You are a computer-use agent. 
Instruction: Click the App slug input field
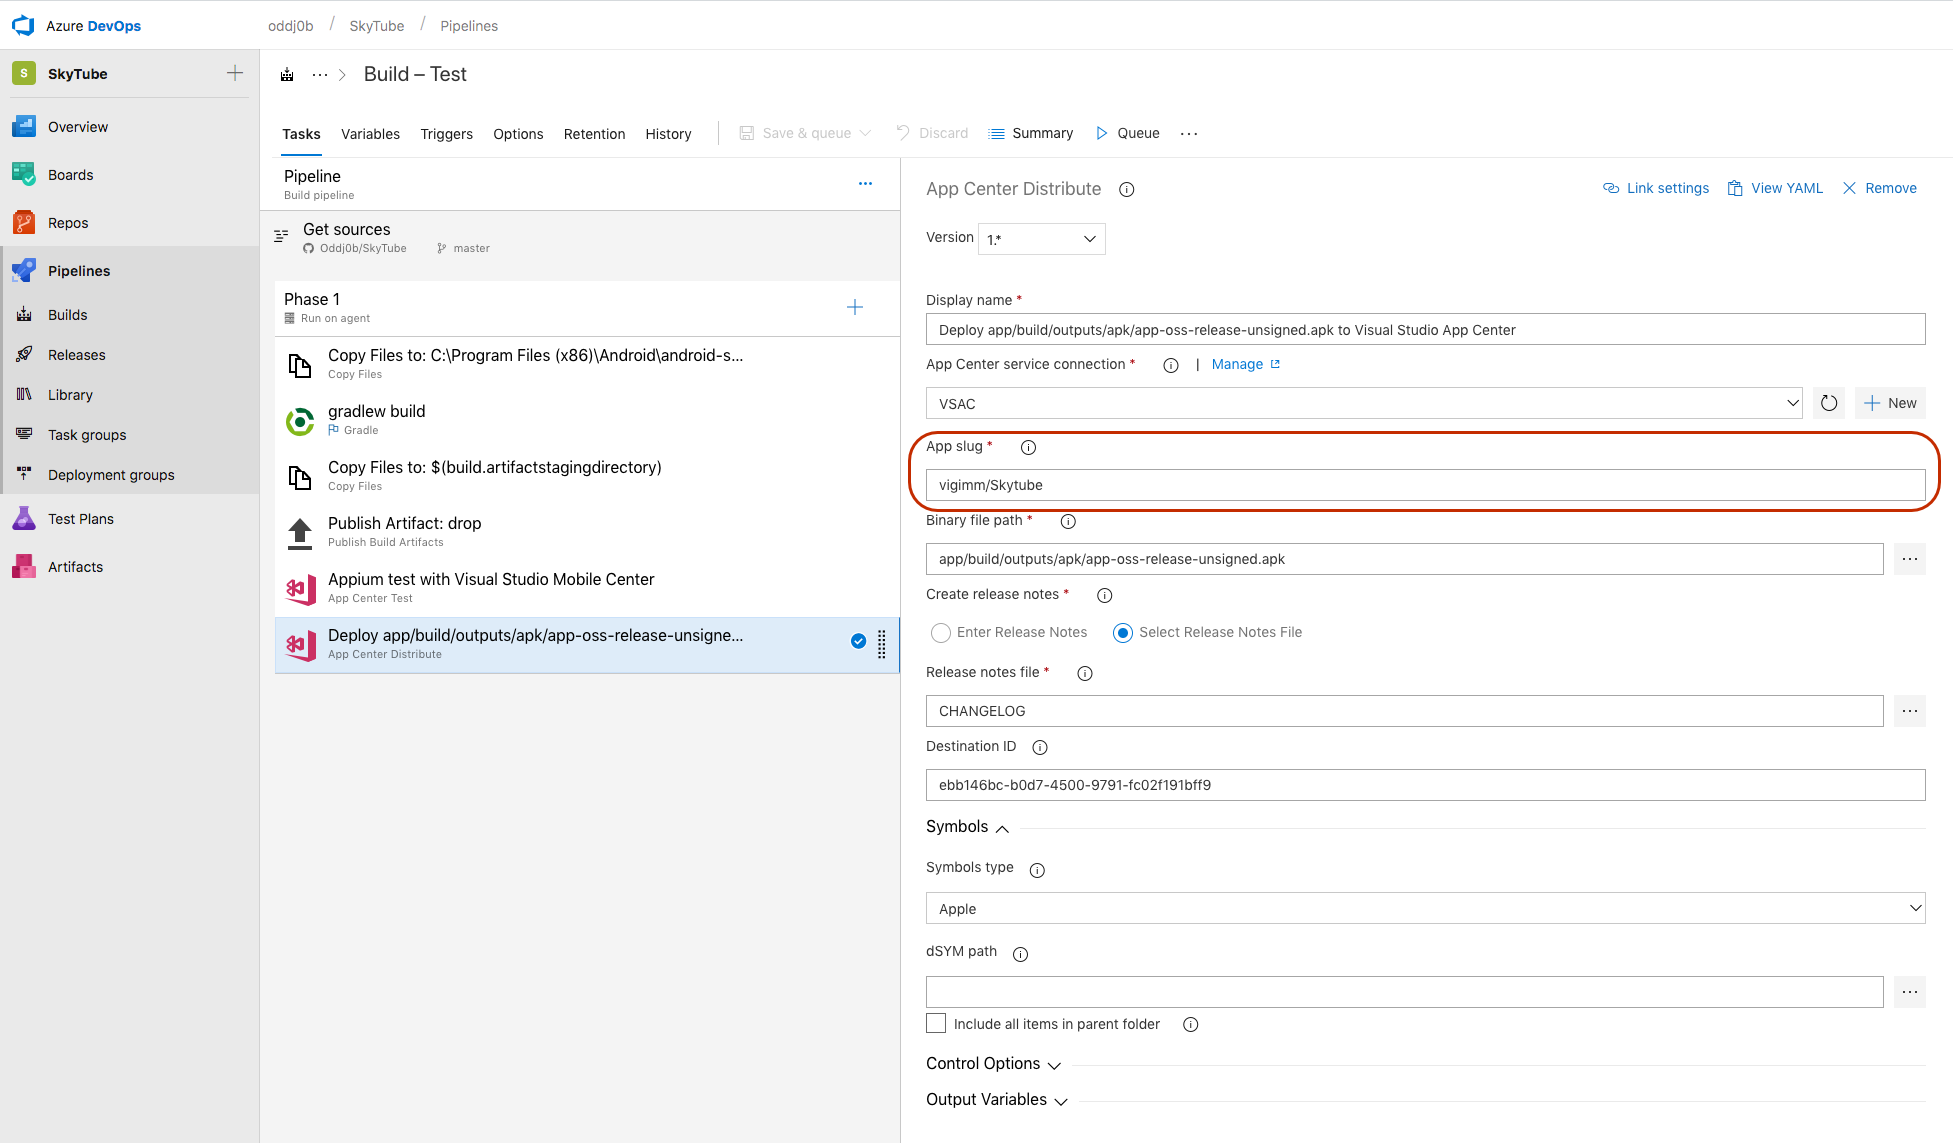1425,484
